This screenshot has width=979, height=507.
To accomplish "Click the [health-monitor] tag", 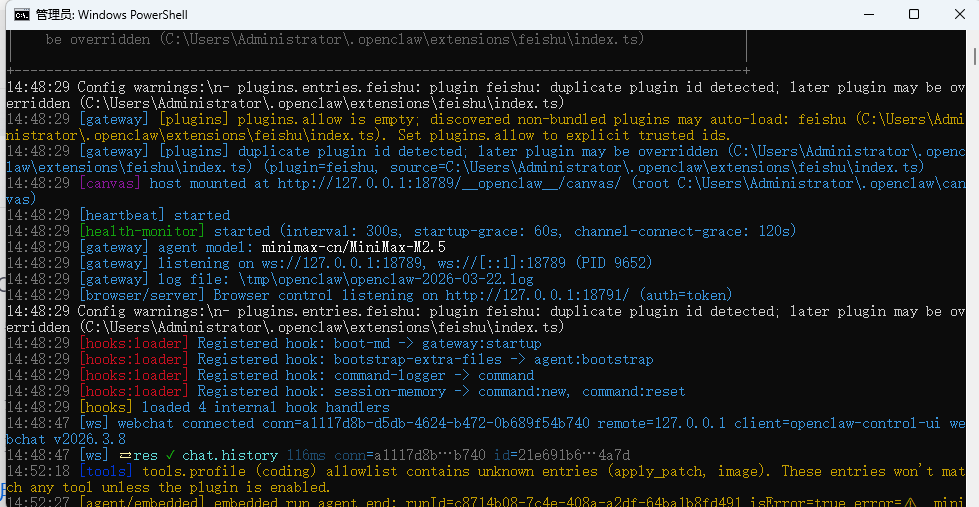I will [x=142, y=232].
